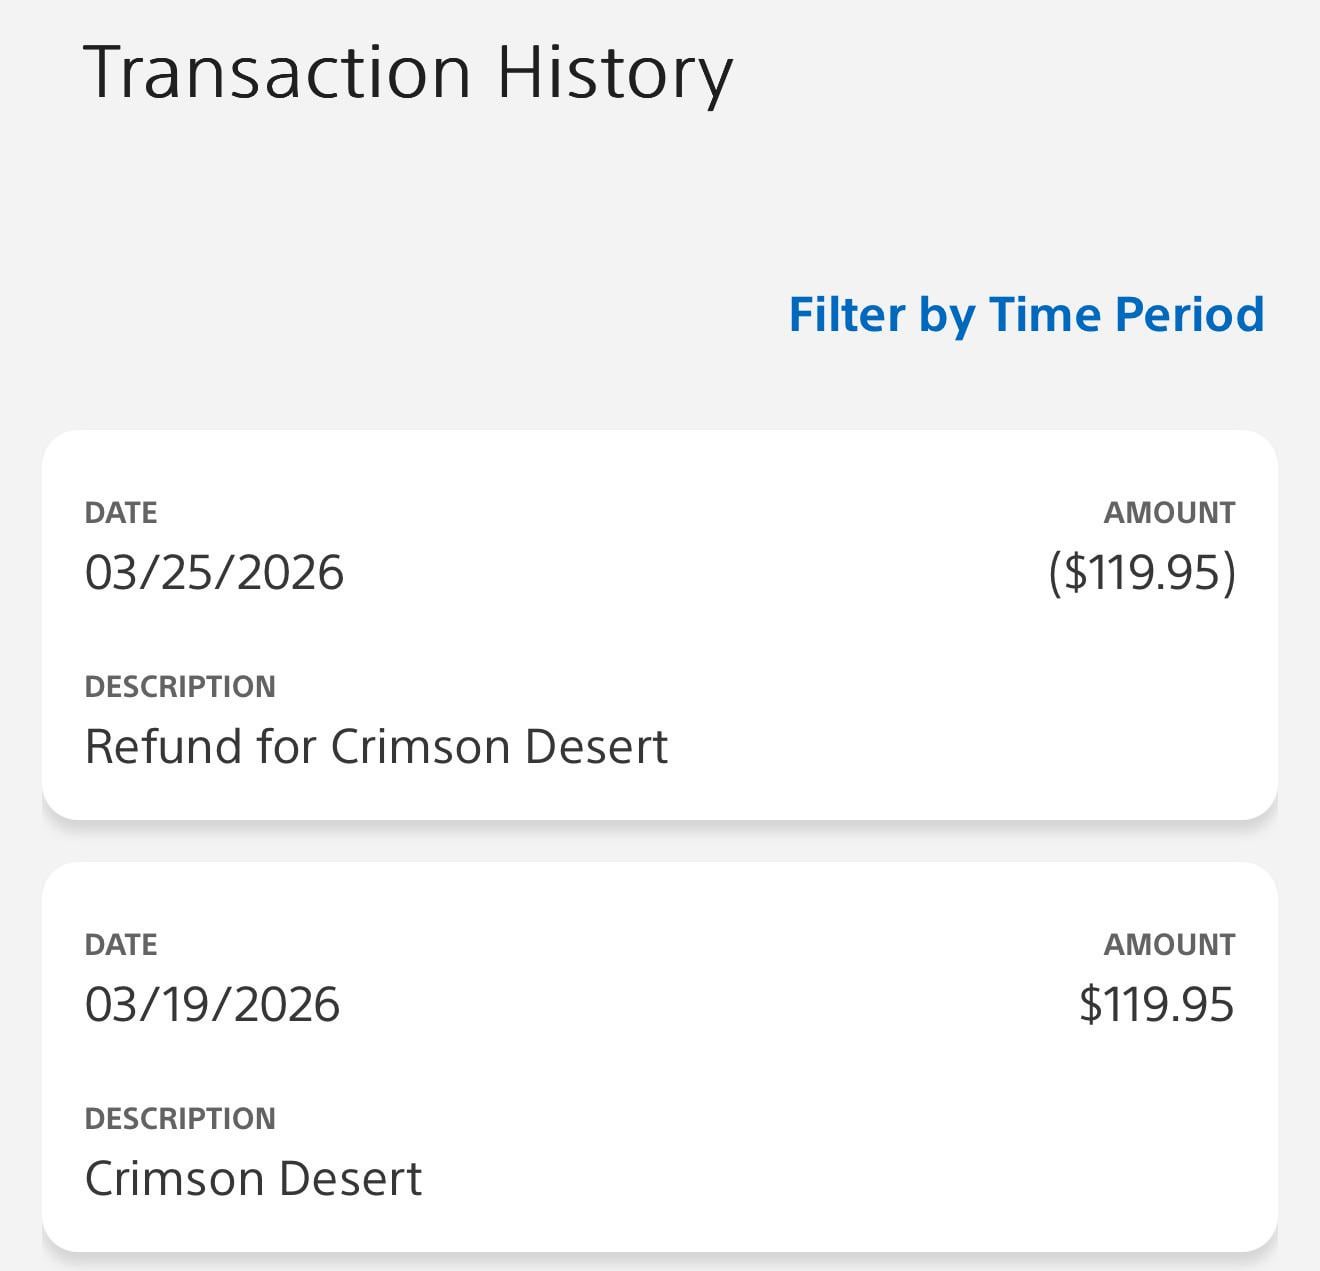Screen dimensions: 1320x1271
Task: Click the DESCRIPTION label in the refund card
Action: click(180, 687)
